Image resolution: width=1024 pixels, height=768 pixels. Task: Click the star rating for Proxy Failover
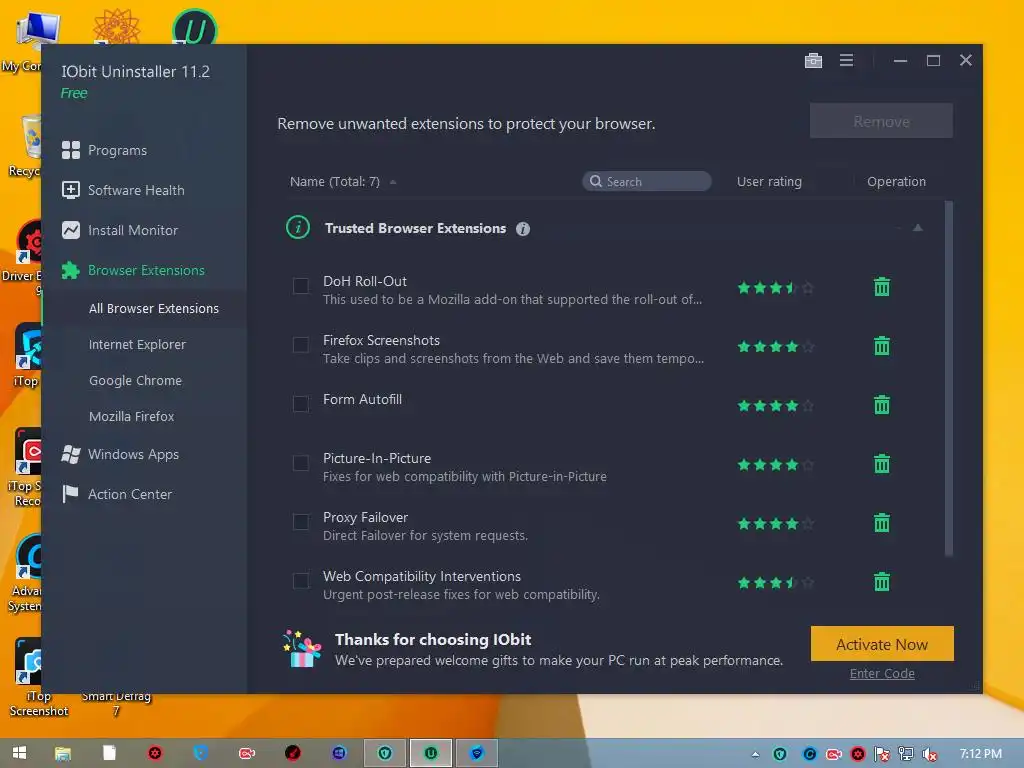775,523
